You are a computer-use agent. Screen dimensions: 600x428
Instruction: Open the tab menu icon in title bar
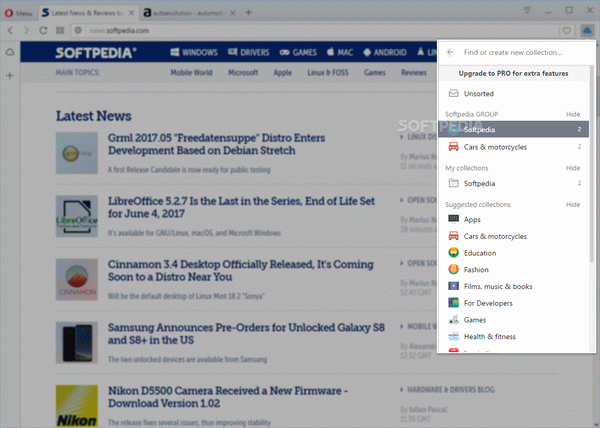[527, 10]
